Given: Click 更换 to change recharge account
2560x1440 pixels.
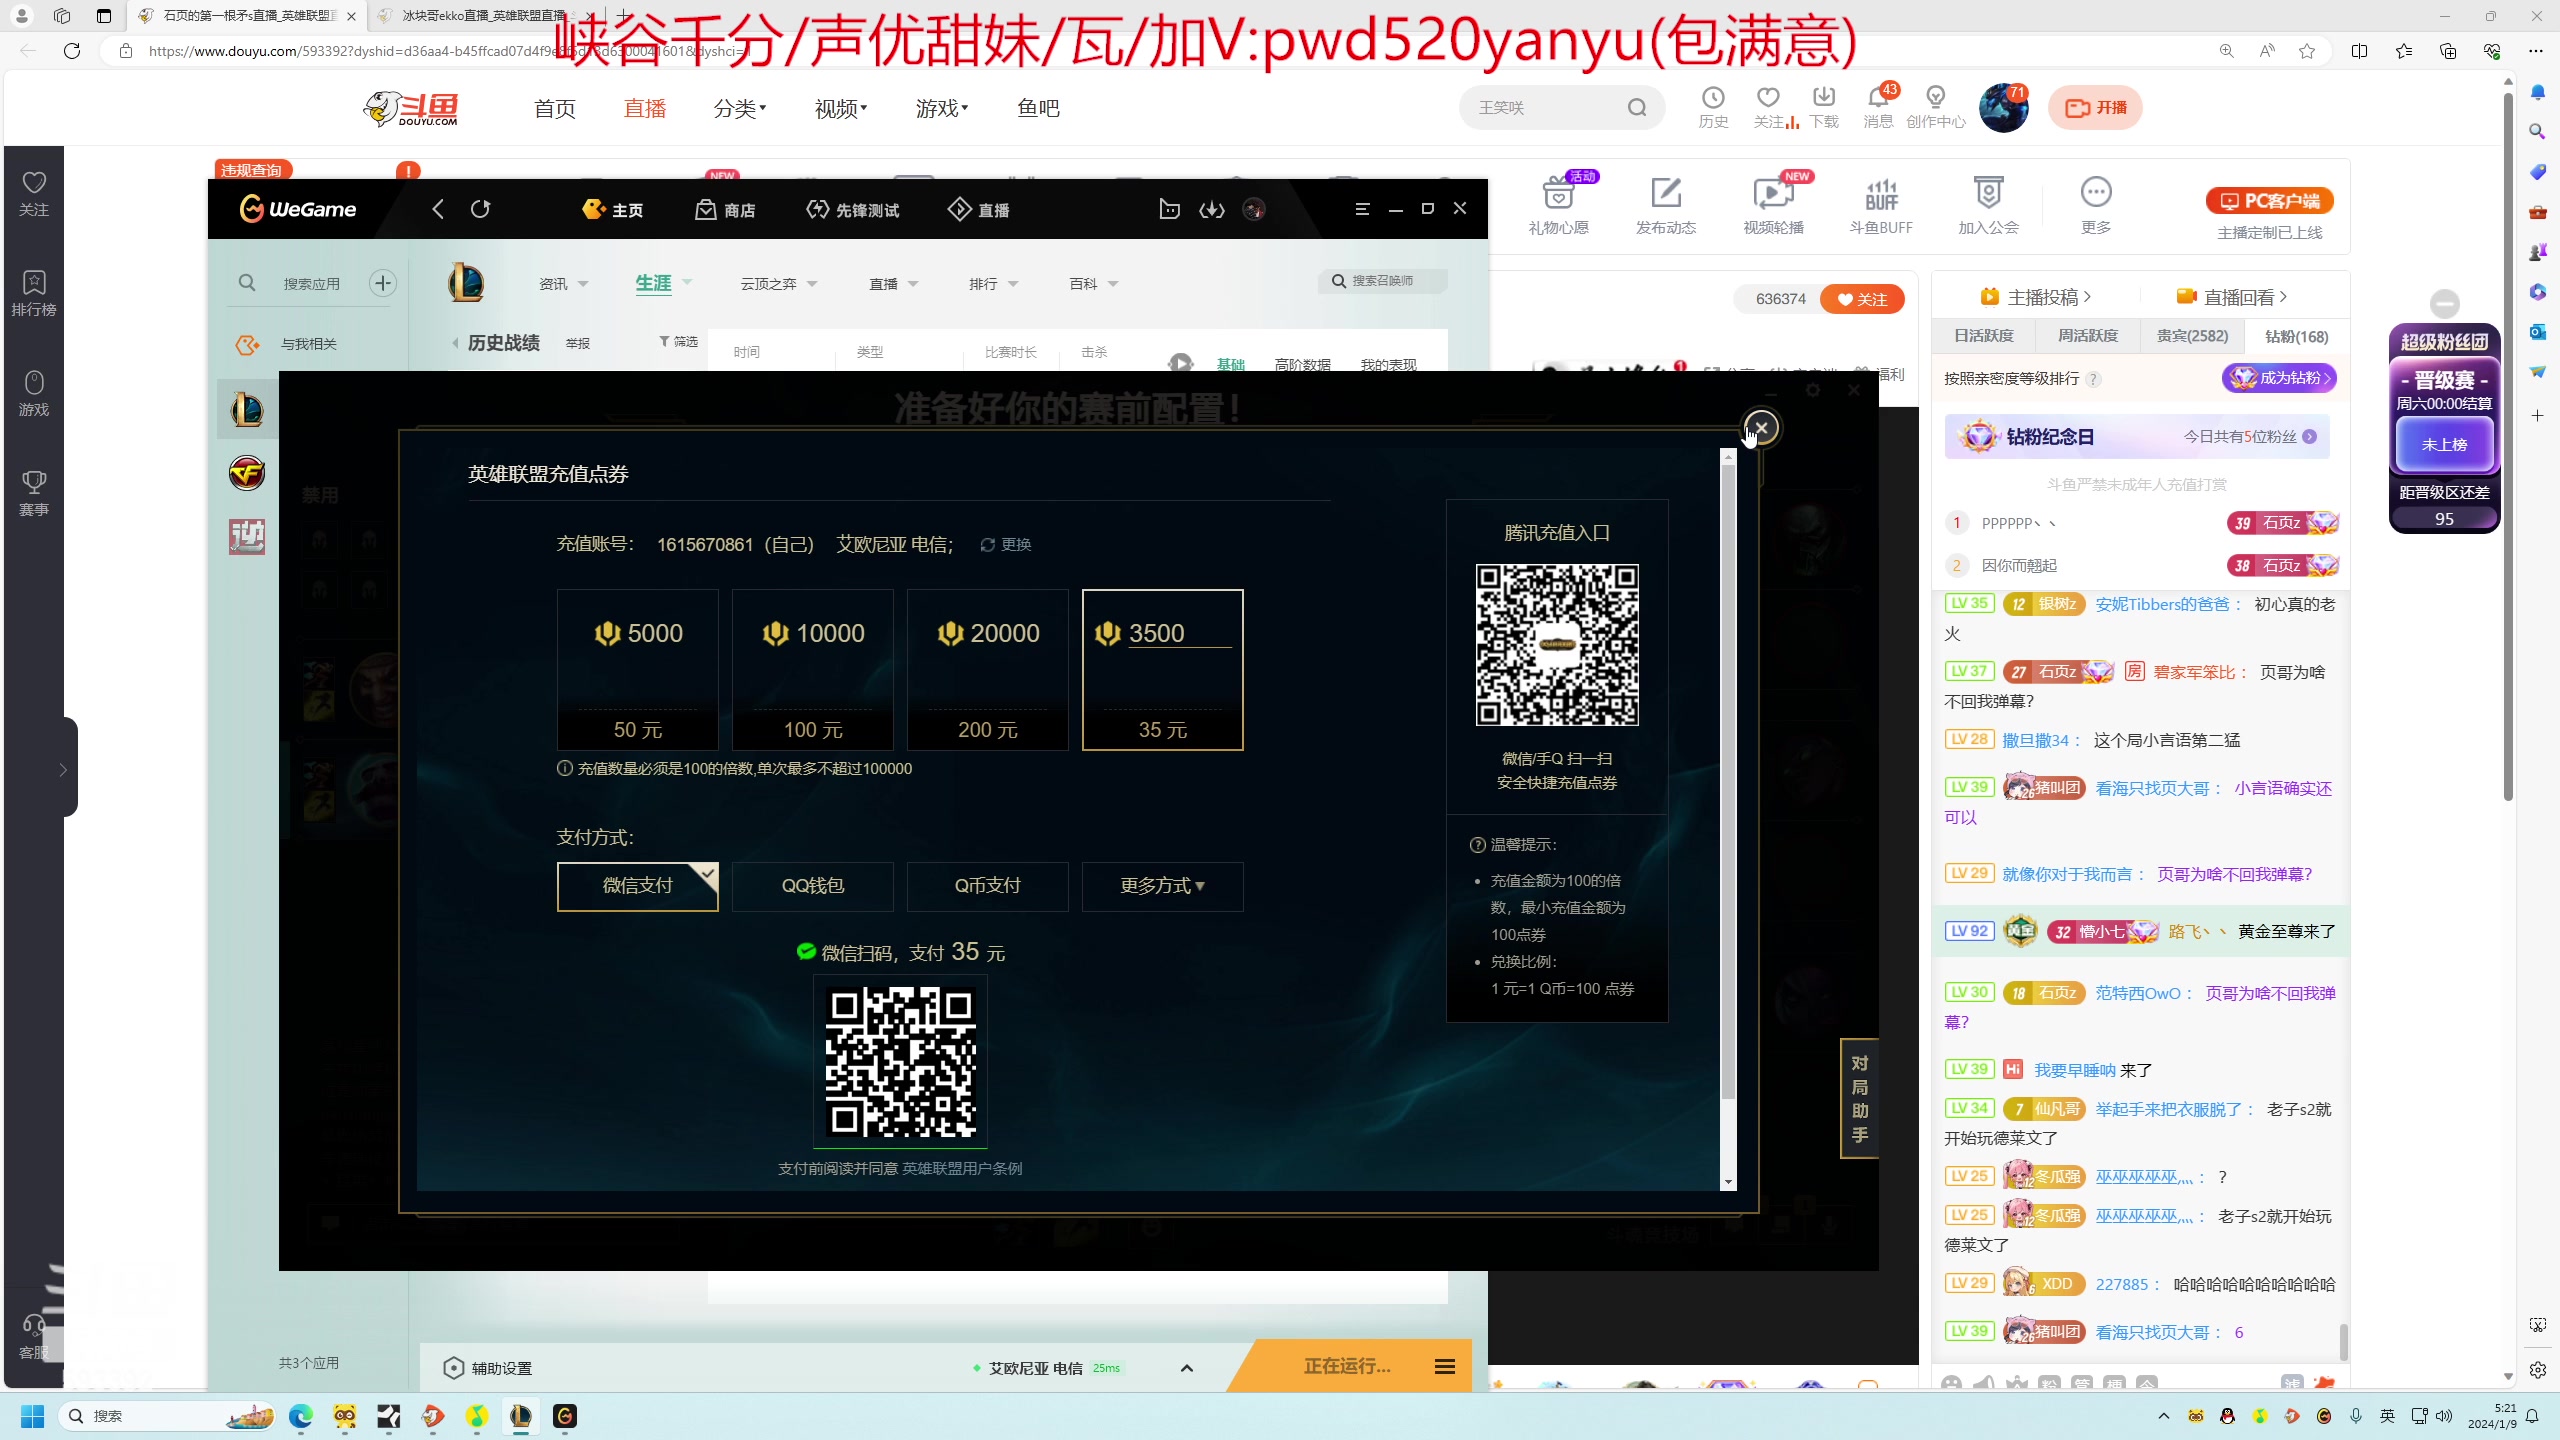Looking at the screenshot, I should [x=1006, y=544].
